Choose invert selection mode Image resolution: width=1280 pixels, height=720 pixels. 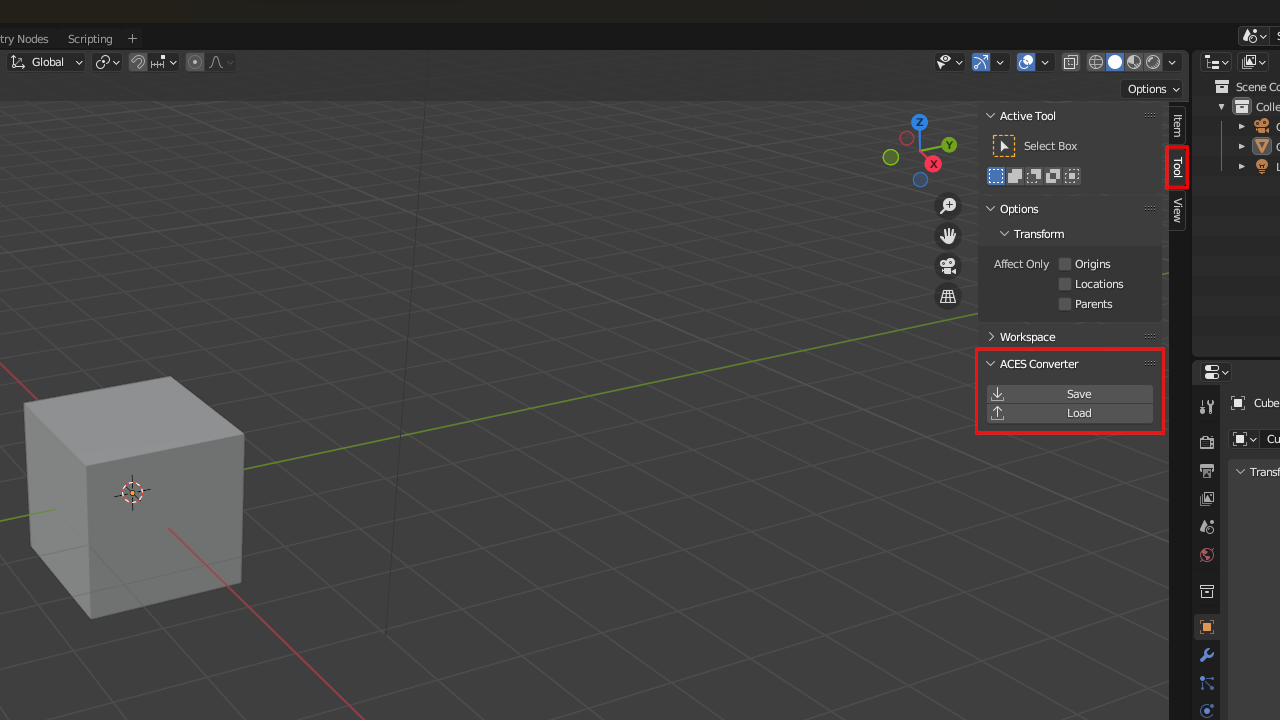pos(1053,176)
